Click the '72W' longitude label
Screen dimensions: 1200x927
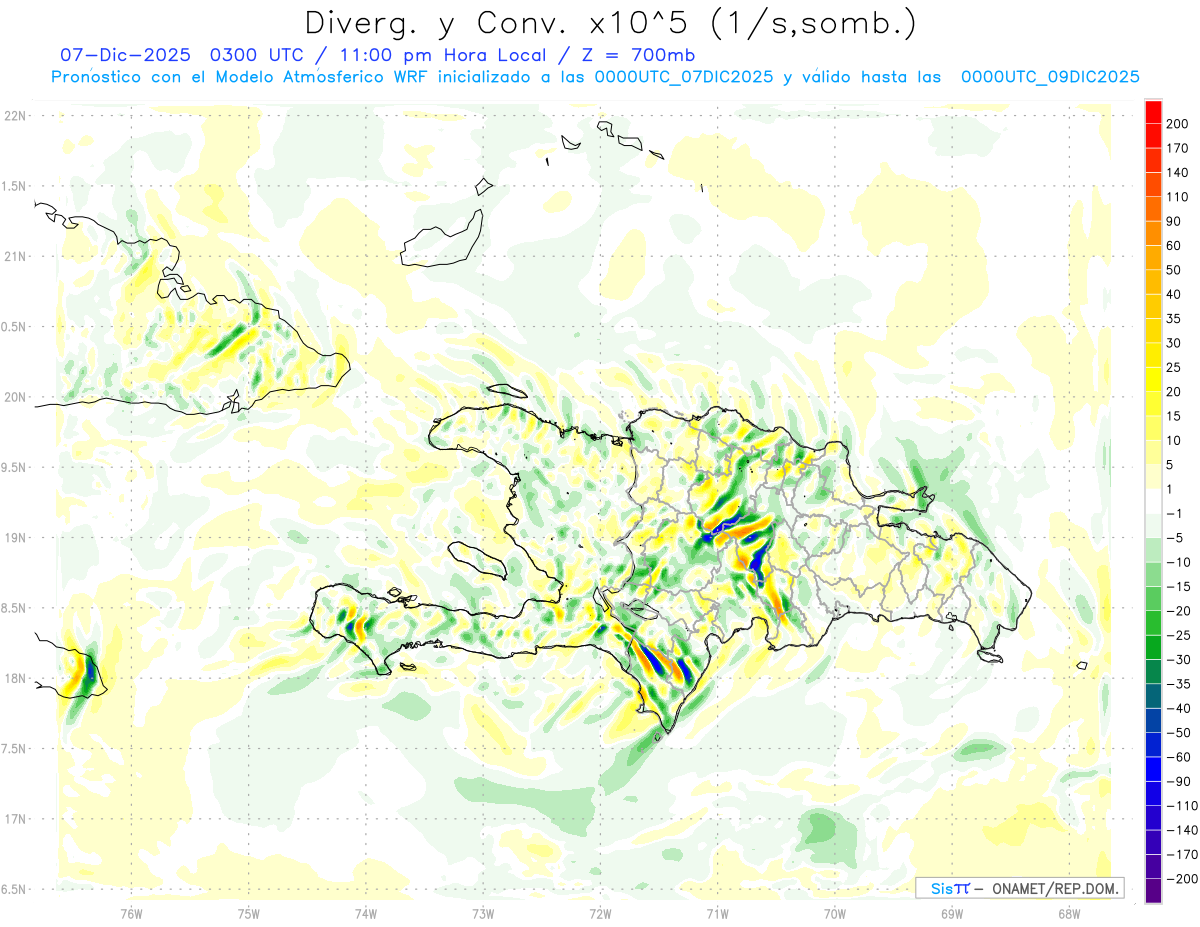(600, 913)
